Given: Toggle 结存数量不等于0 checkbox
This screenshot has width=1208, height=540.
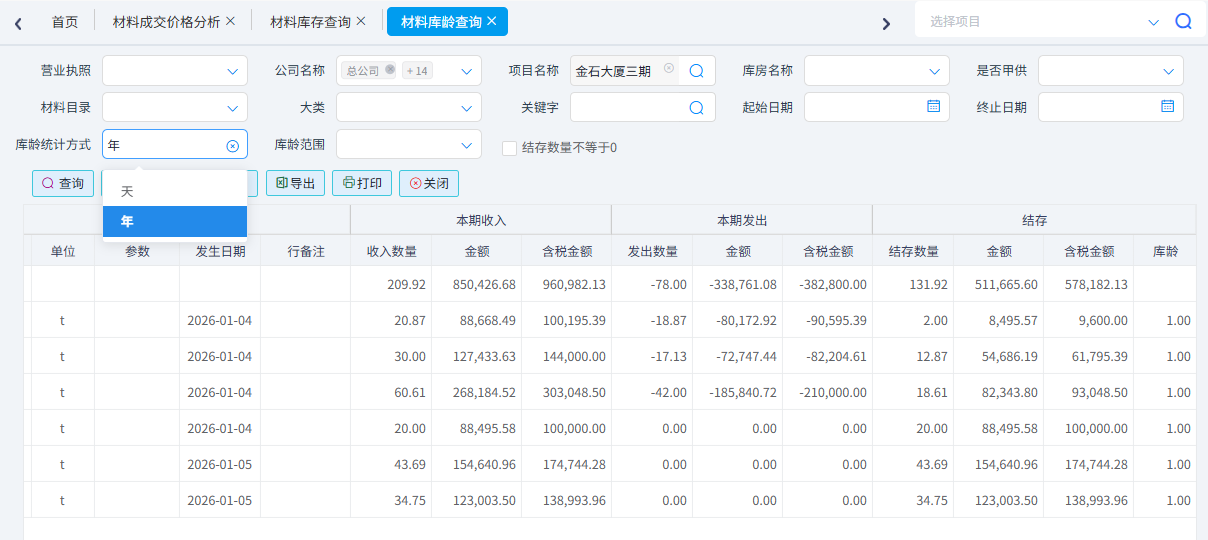Looking at the screenshot, I should [x=510, y=148].
